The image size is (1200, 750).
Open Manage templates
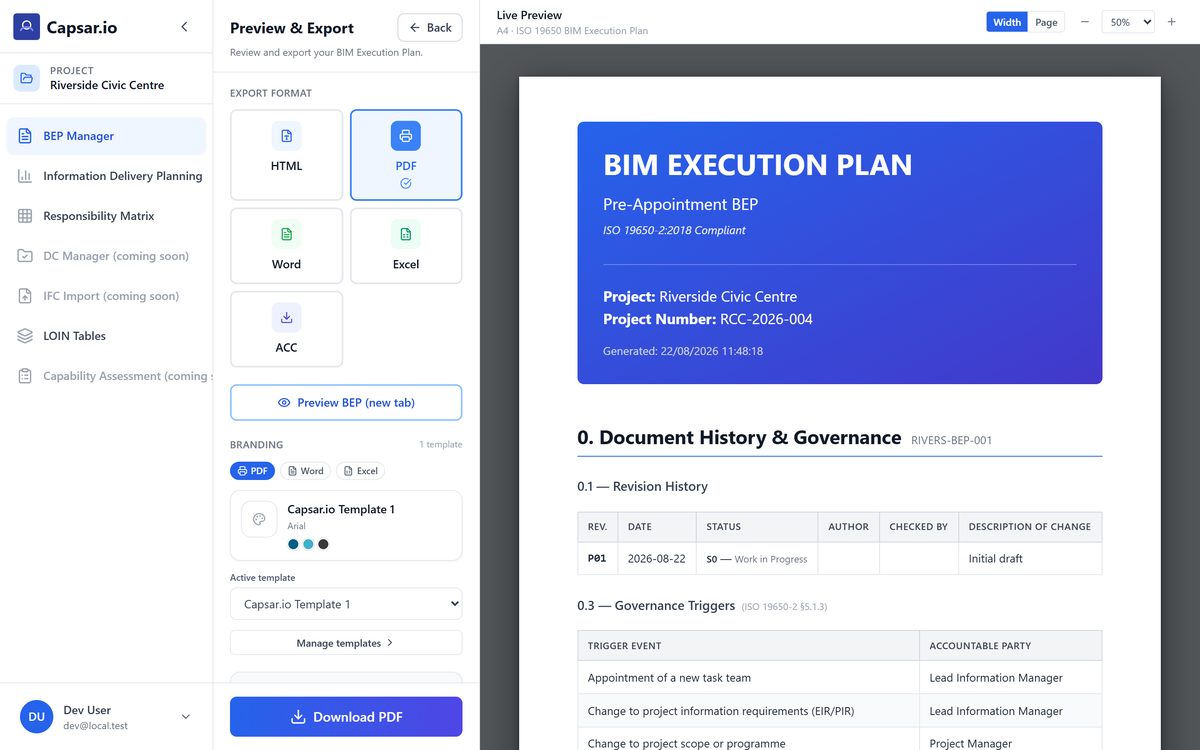pyautogui.click(x=346, y=643)
